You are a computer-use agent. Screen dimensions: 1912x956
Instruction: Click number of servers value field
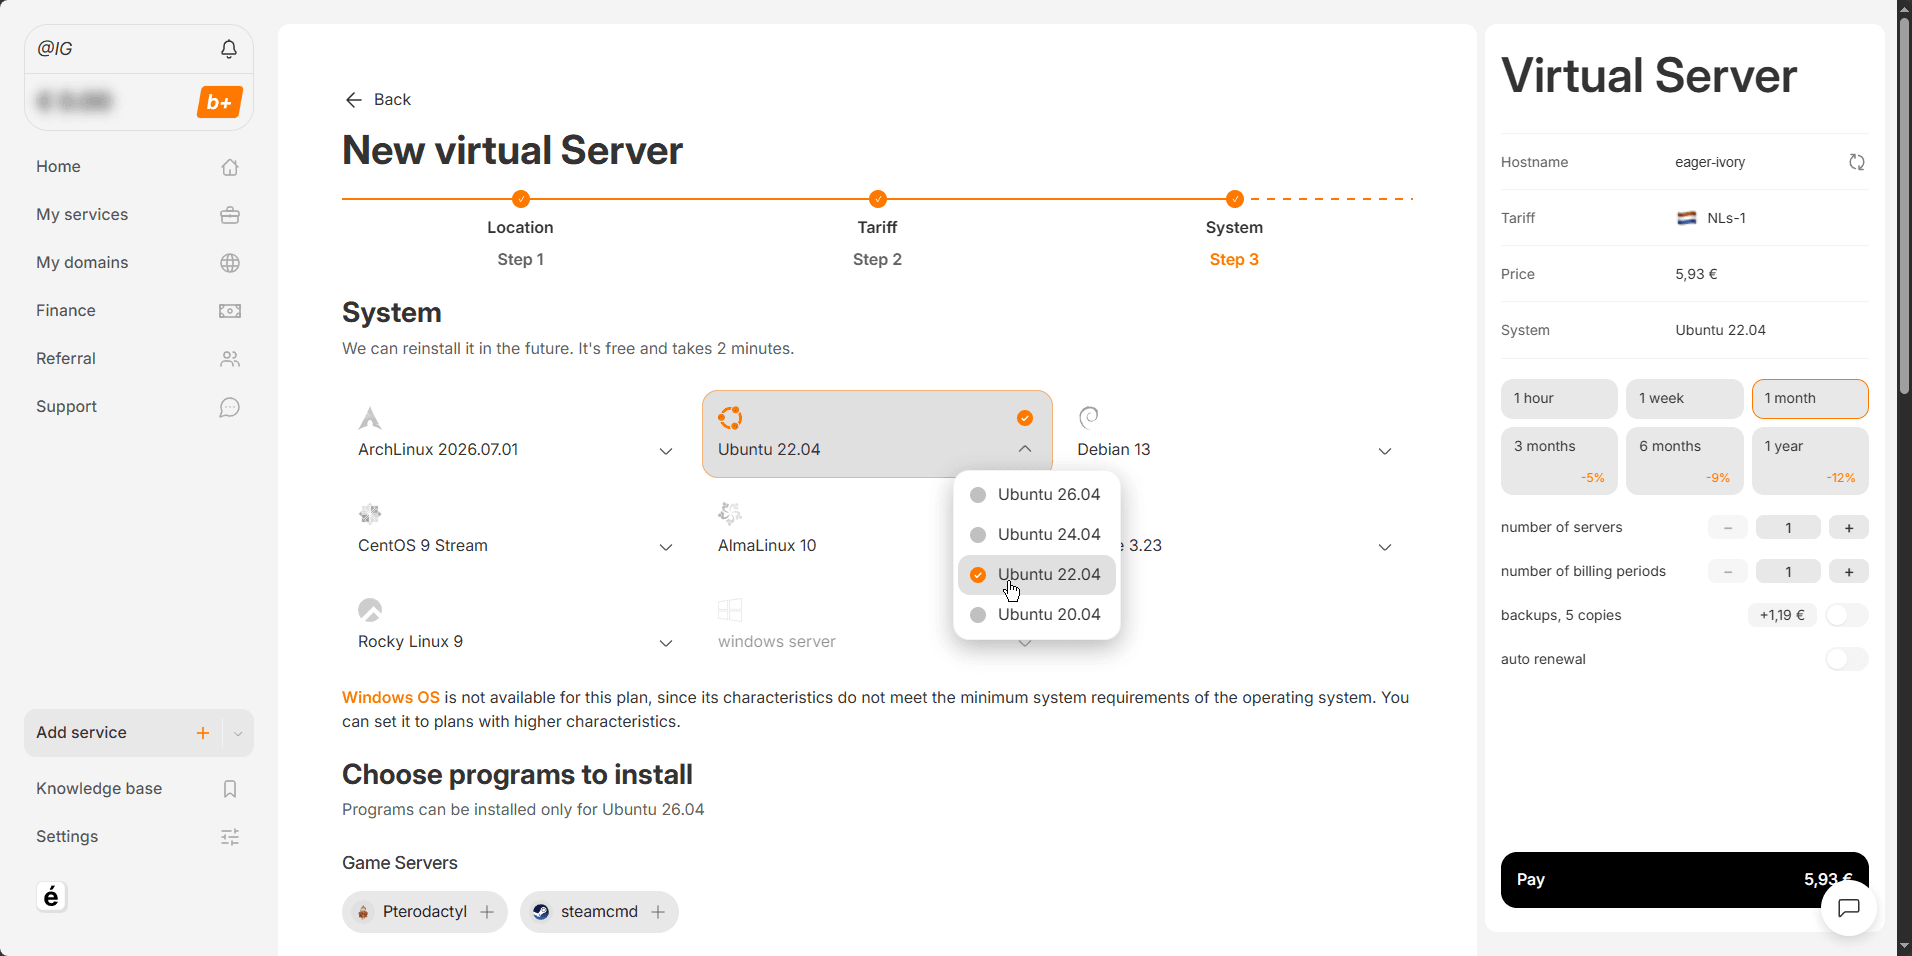pos(1788,528)
